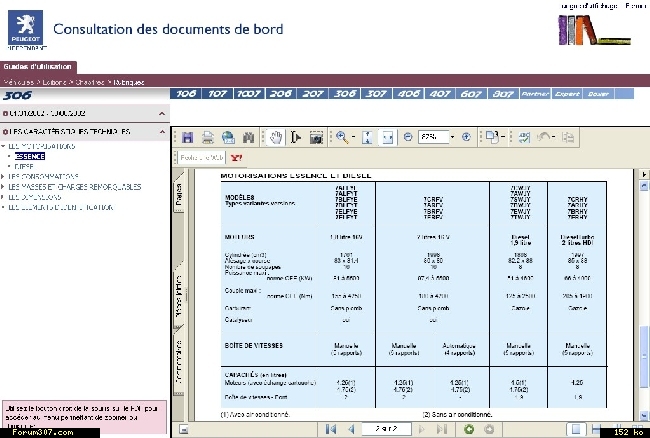The image size is (650, 438).
Task: Click the grey next view button
Action: [x=489, y=429]
